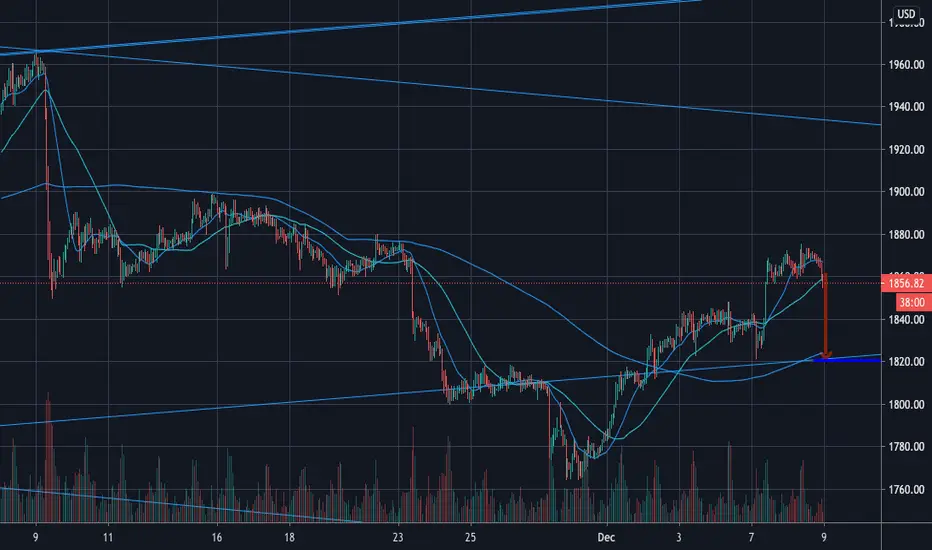Click the 7 date label on time axis

pyautogui.click(x=751, y=538)
